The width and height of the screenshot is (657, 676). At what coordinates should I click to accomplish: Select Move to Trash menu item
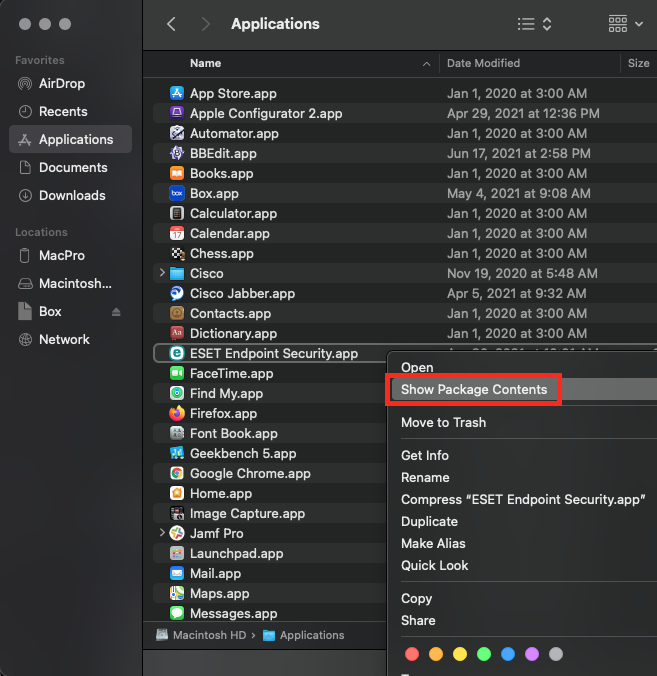[x=443, y=422]
